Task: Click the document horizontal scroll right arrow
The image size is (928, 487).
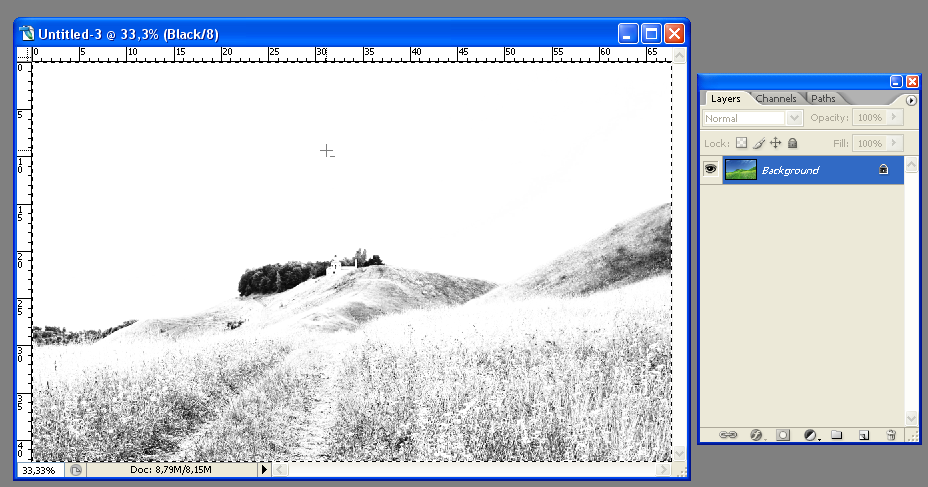Action: 665,470
